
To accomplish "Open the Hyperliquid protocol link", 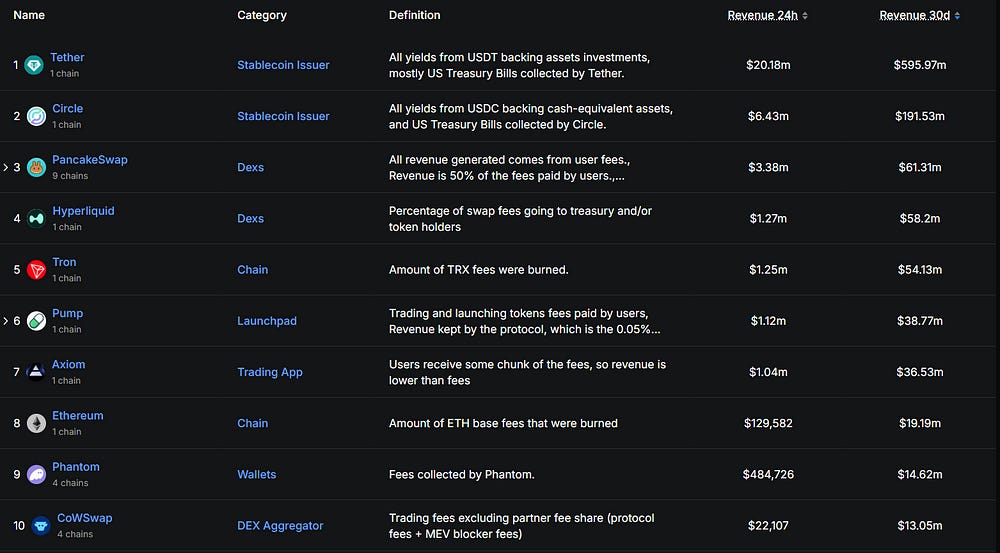I will pyautogui.click(x=84, y=210).
